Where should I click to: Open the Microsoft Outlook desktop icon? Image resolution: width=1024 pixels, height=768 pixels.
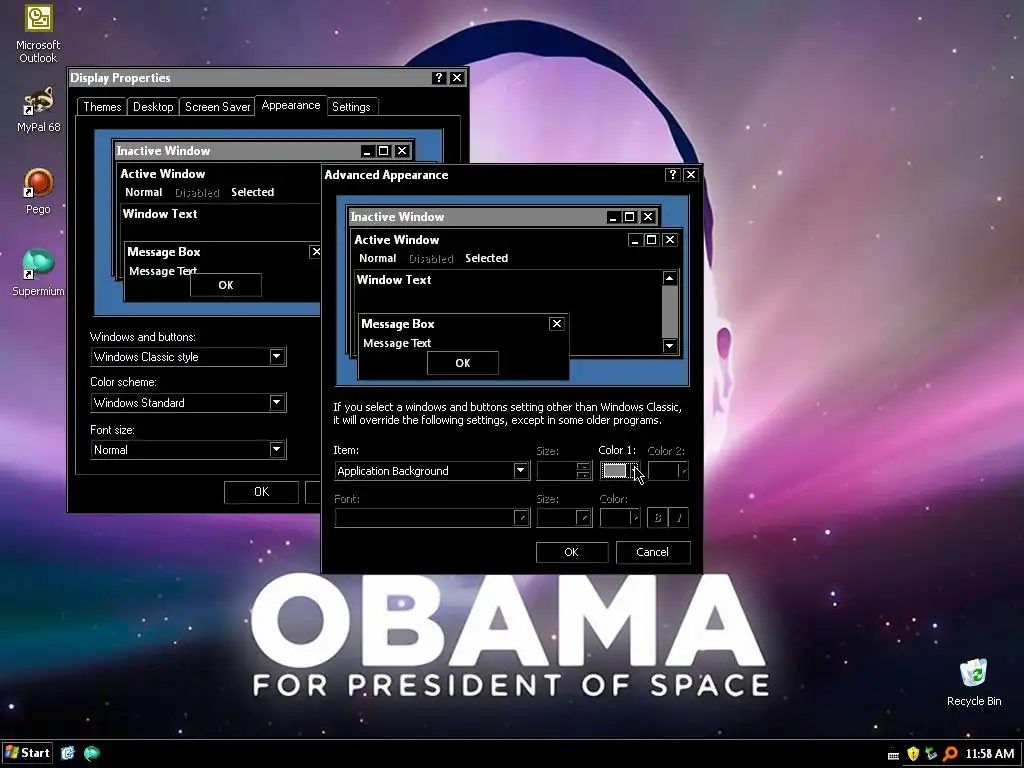(x=38, y=35)
